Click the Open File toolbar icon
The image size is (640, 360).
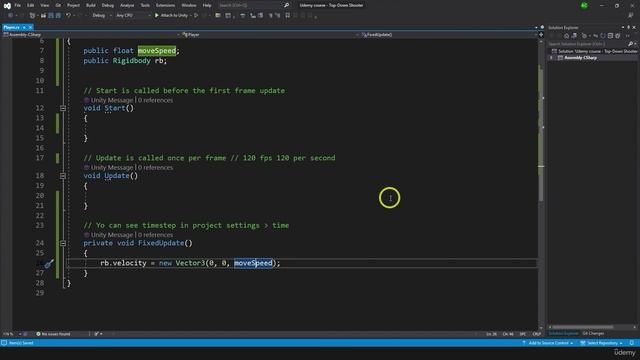click(43, 15)
